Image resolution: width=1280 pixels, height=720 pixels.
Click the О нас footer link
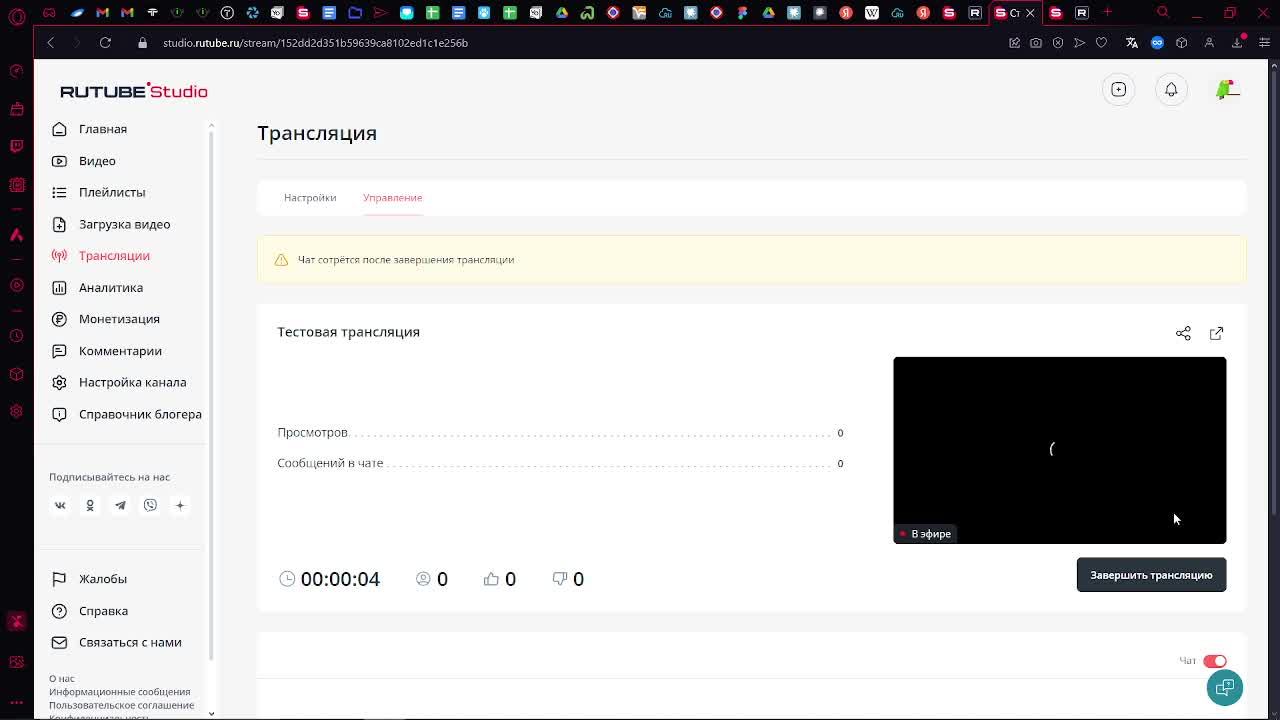[62, 679]
